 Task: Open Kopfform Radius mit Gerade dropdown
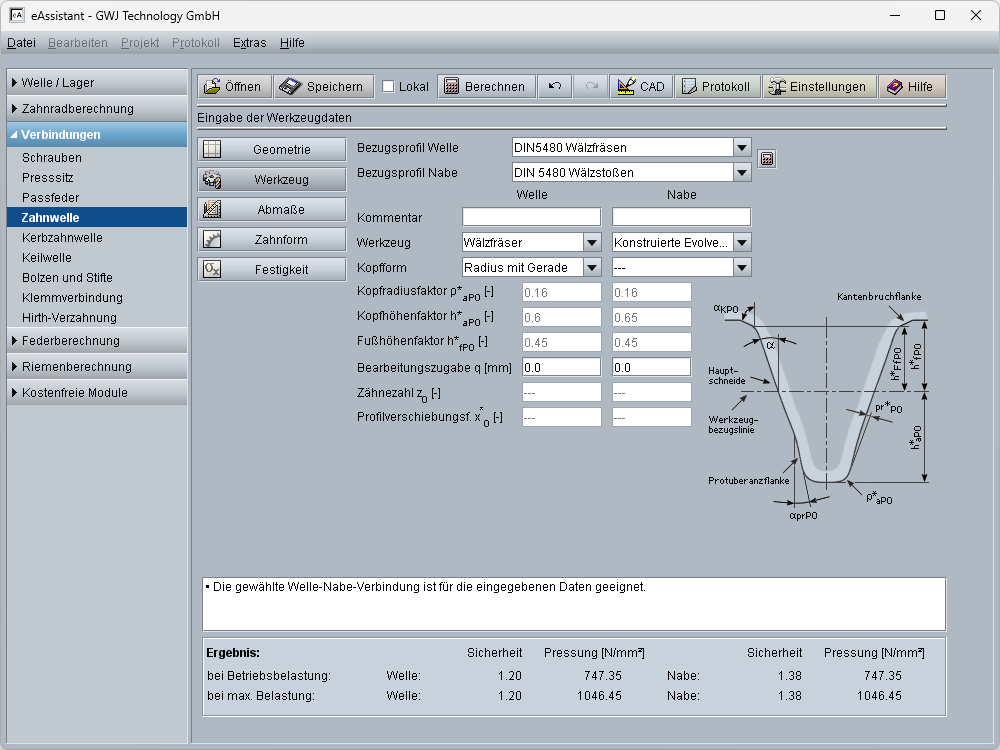pyautogui.click(x=591, y=267)
